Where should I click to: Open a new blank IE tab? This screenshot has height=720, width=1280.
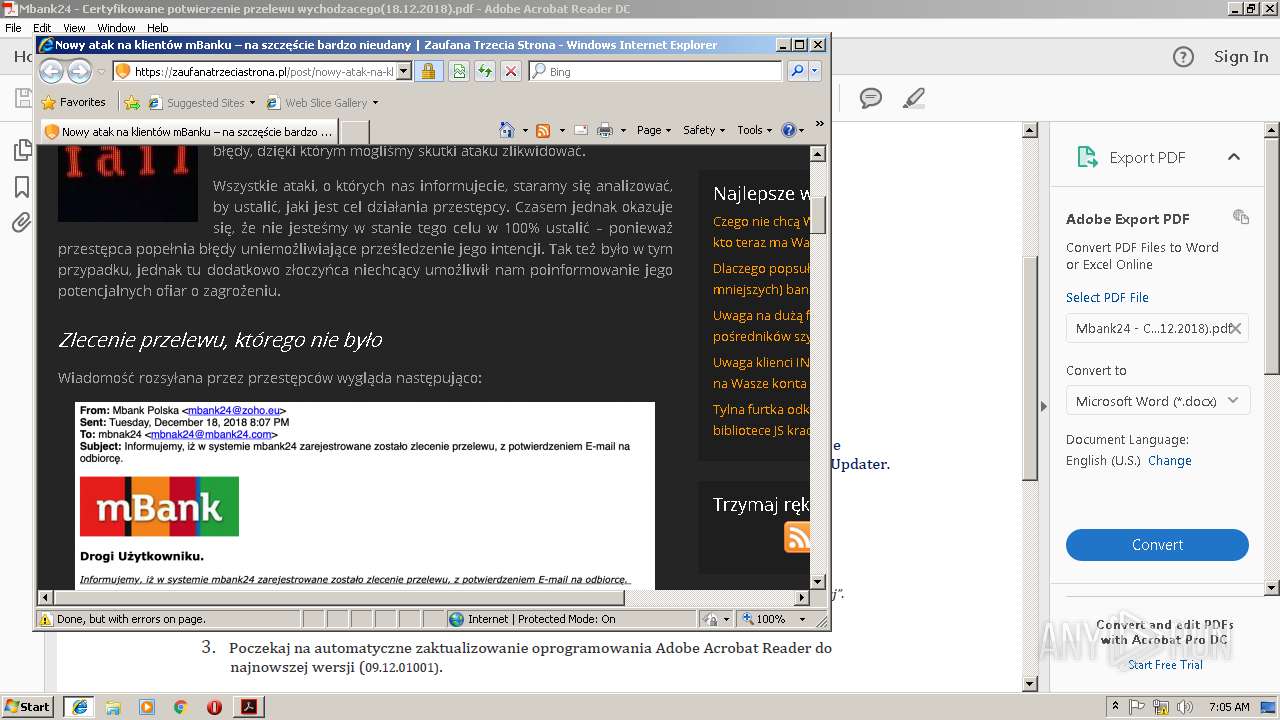pyautogui.click(x=355, y=131)
